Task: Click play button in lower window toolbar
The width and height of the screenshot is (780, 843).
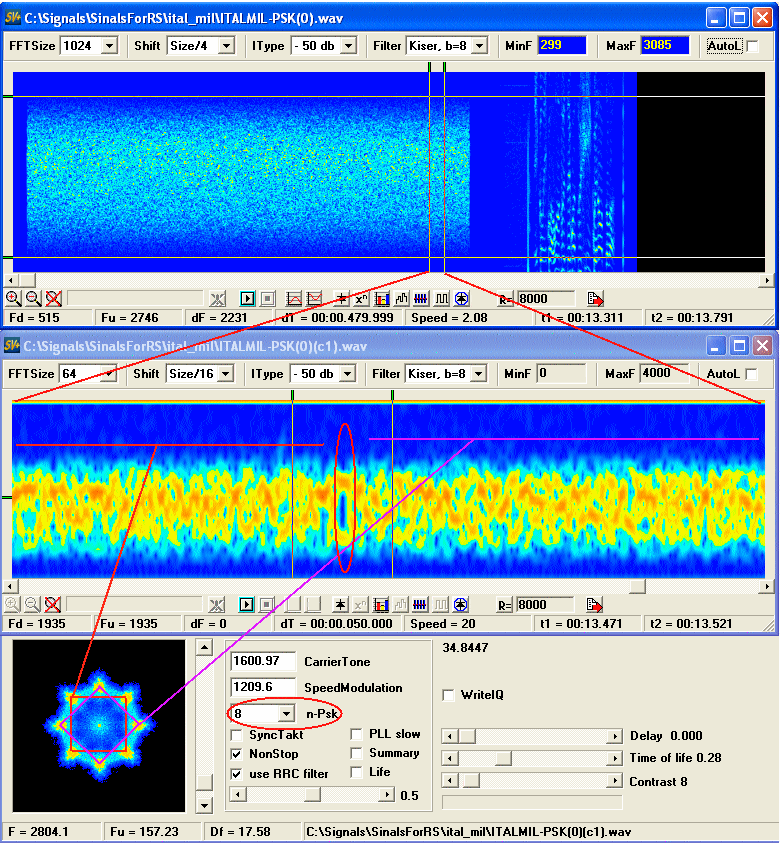Action: pyautogui.click(x=248, y=604)
